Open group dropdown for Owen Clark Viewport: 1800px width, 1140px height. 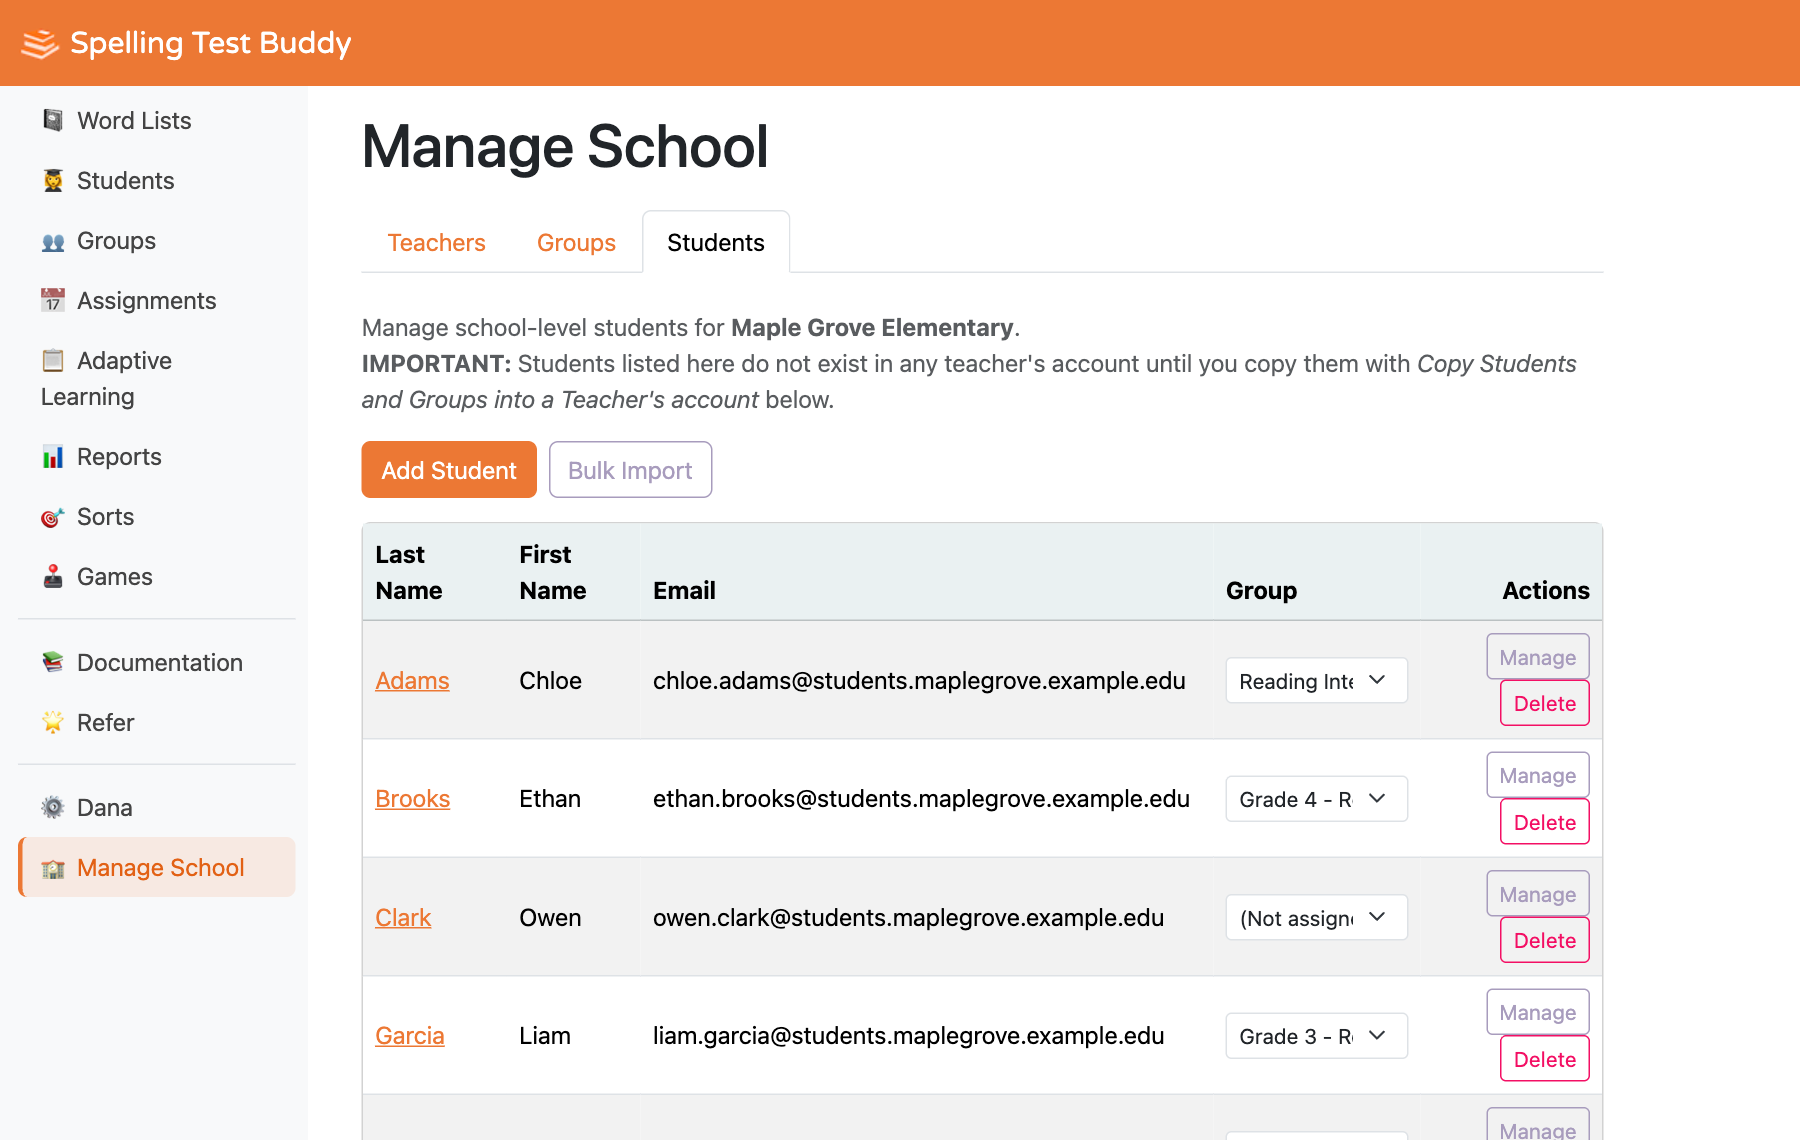pyautogui.click(x=1316, y=918)
